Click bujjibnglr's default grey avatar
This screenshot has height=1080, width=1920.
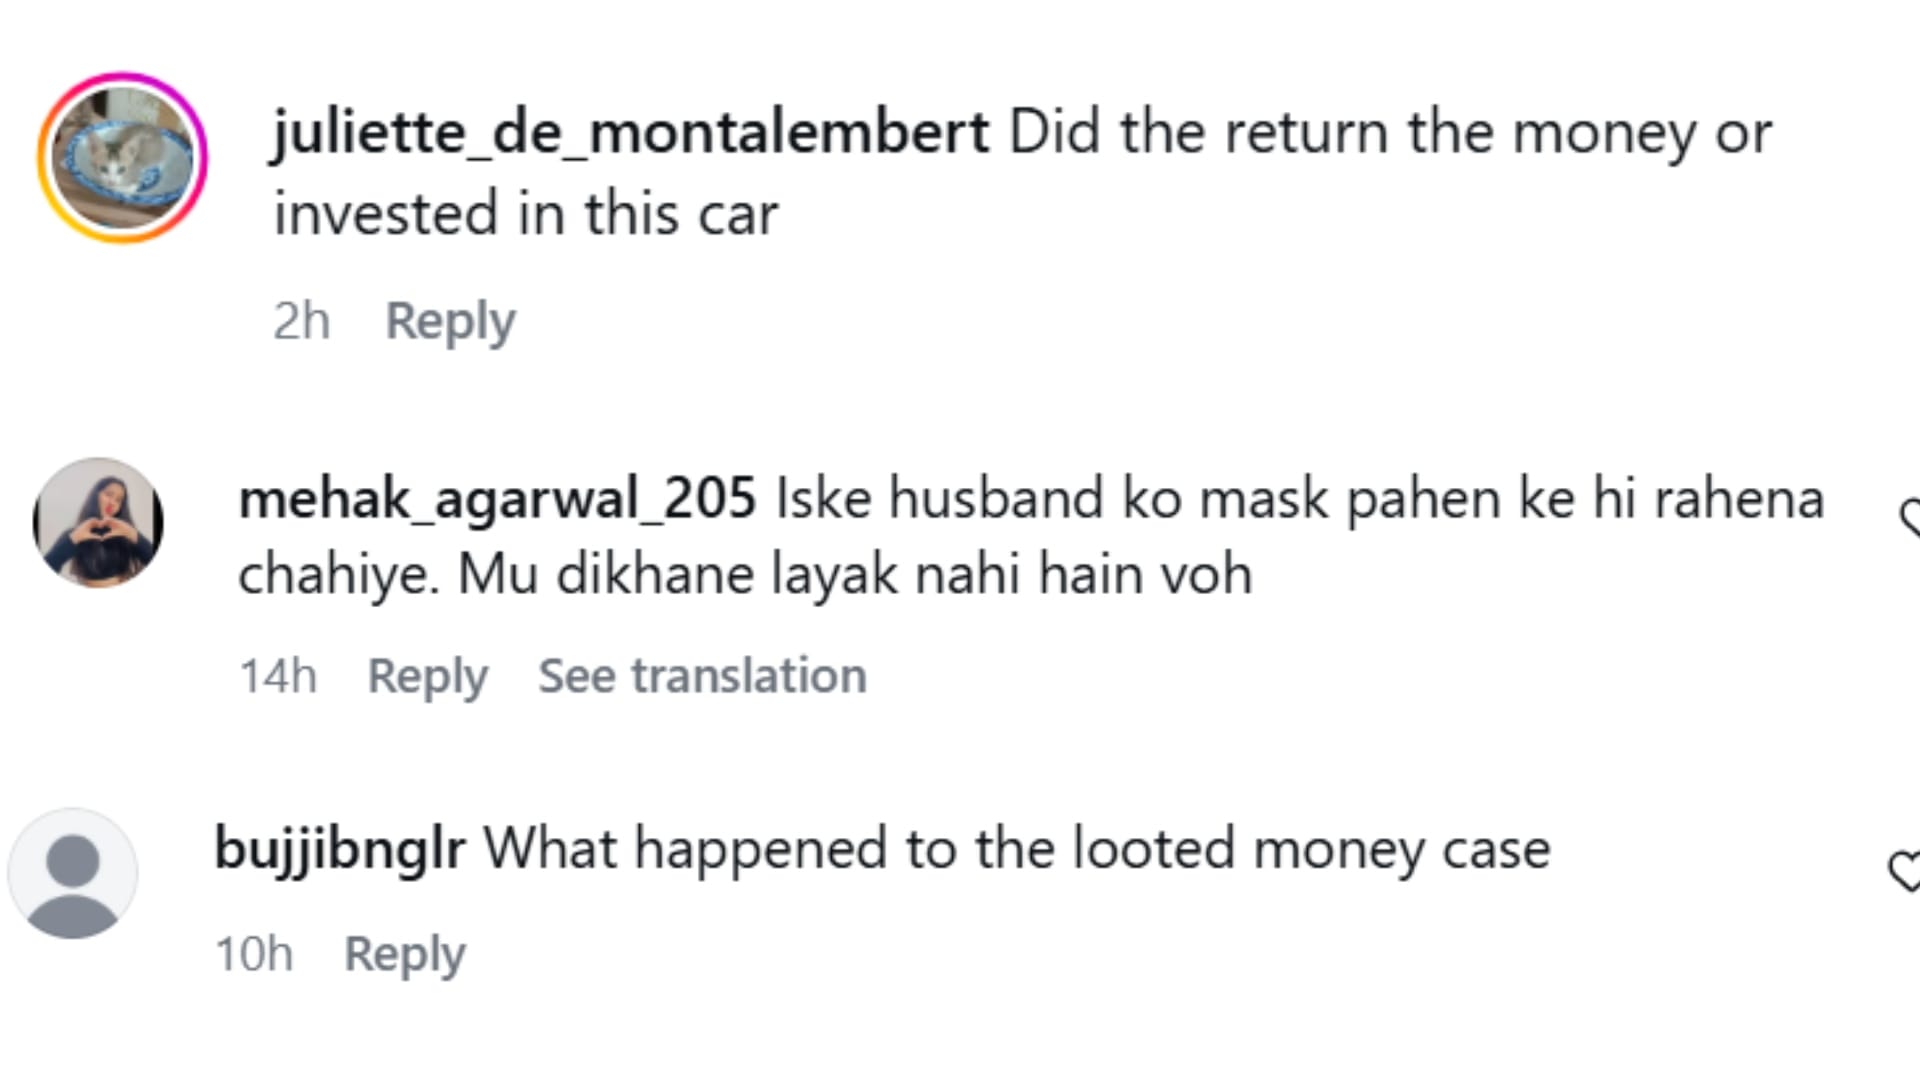tap(72, 873)
